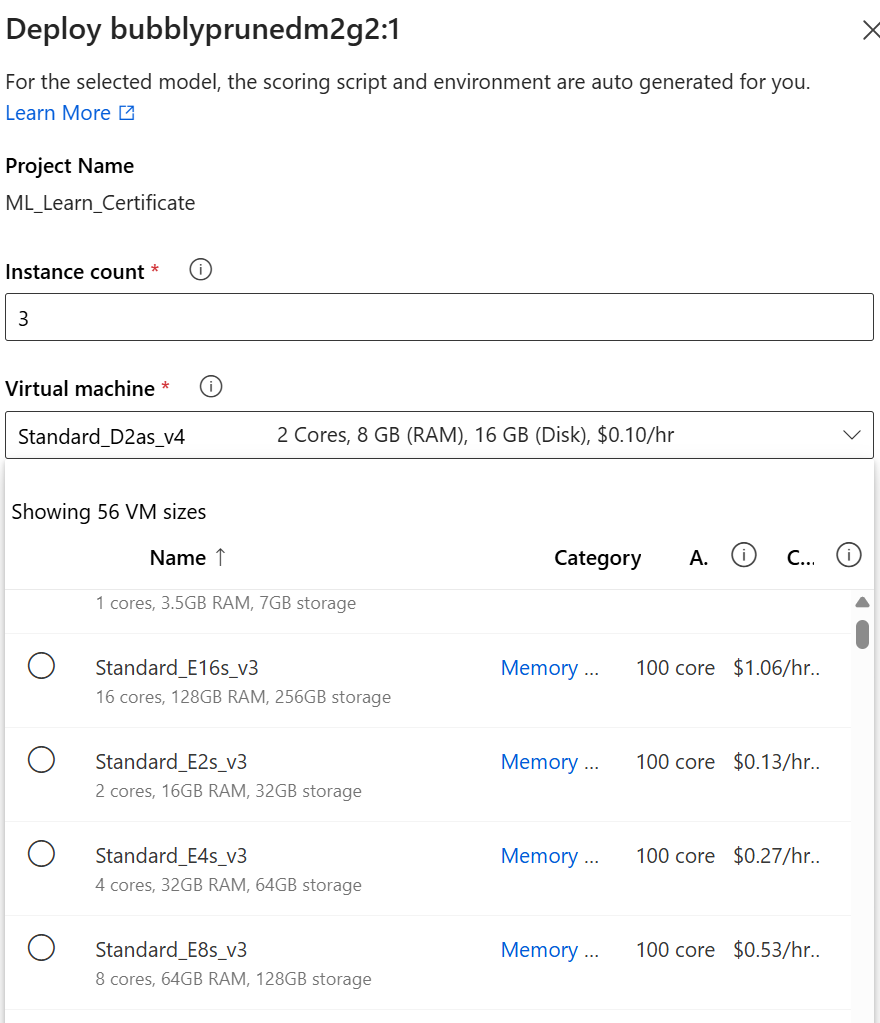Screen dimensions: 880x1023
Task: Select the Standard_E16s_v3 radio button
Action: click(42, 666)
